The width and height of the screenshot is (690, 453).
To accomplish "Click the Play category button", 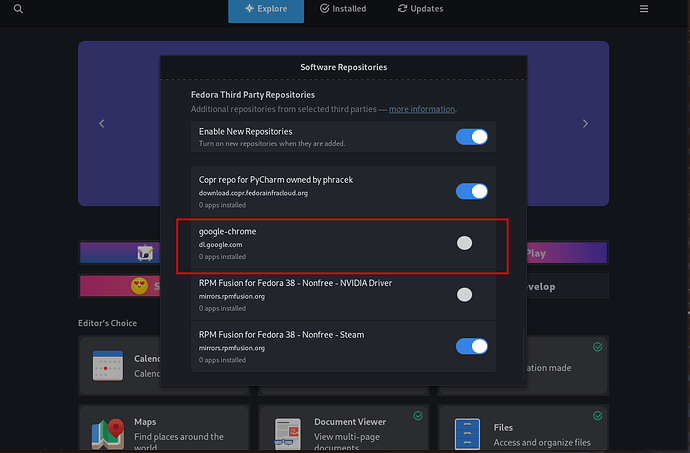I will tap(567, 253).
